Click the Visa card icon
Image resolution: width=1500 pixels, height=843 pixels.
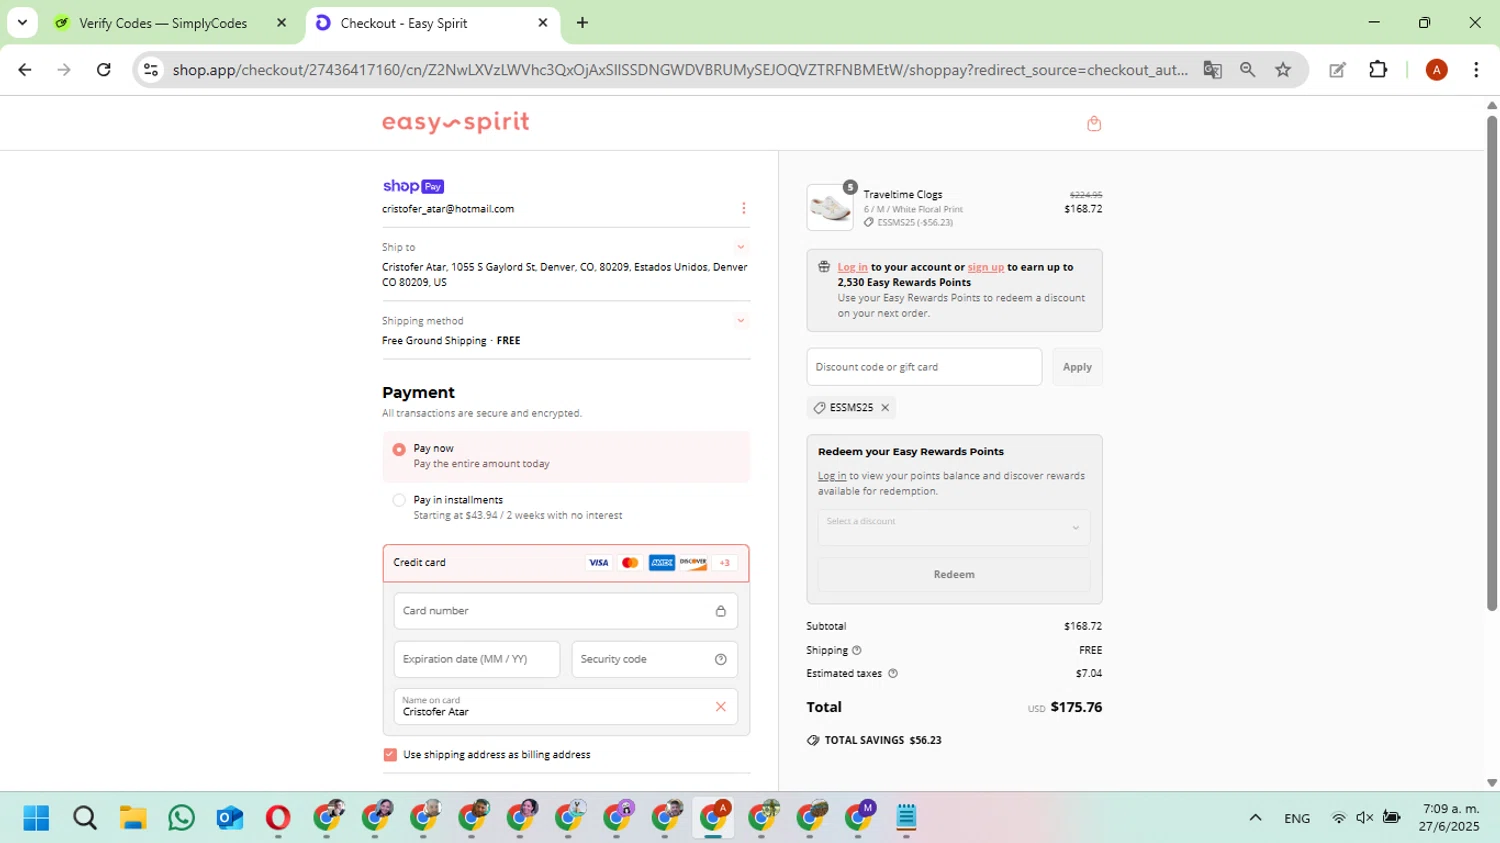click(x=598, y=563)
